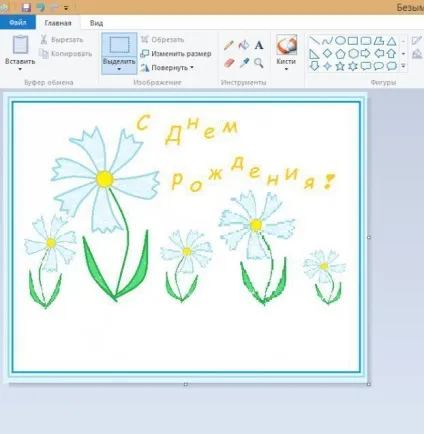This screenshot has height=434, width=424.
Task: Select the Fill with color bucket tool
Action: point(244,45)
